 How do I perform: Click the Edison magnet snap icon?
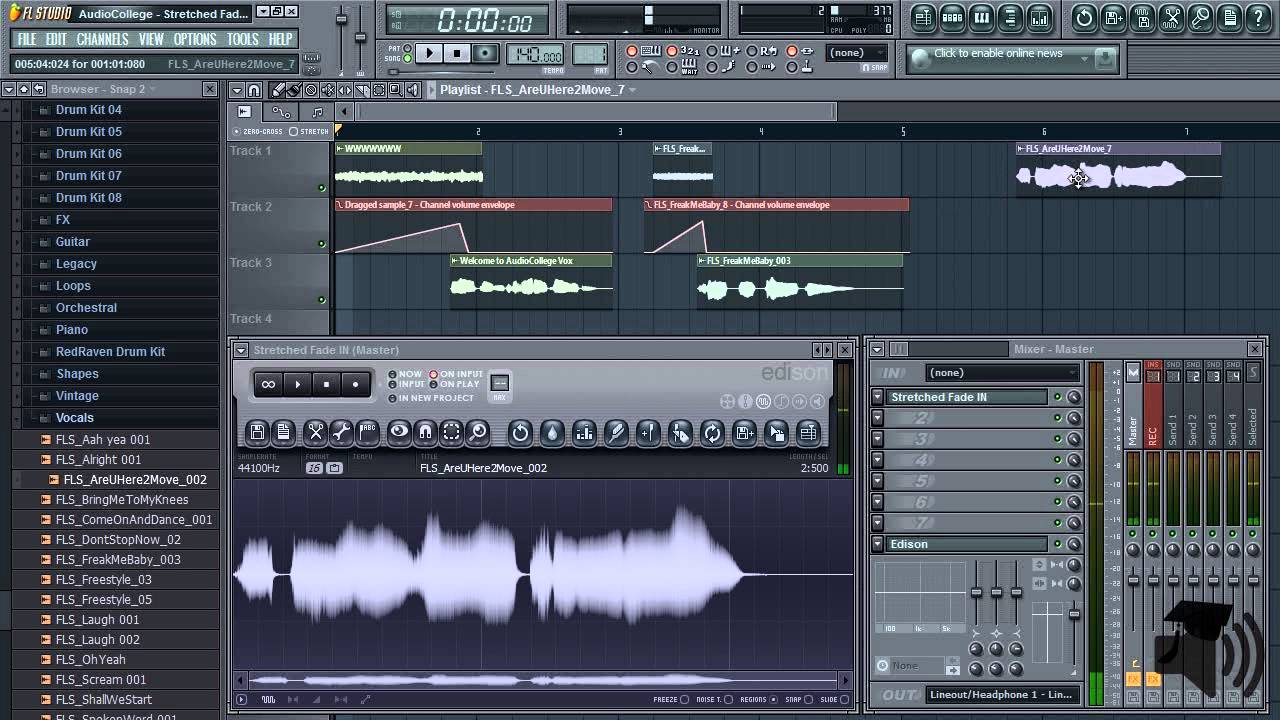click(x=425, y=432)
